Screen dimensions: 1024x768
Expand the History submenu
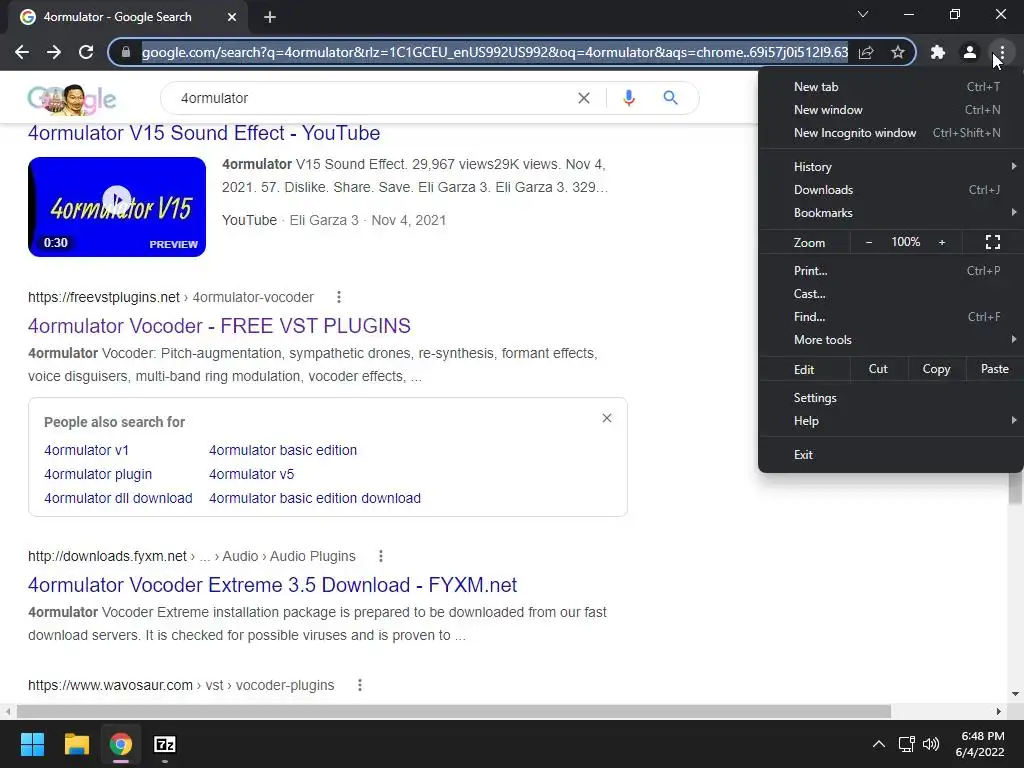coord(891,167)
